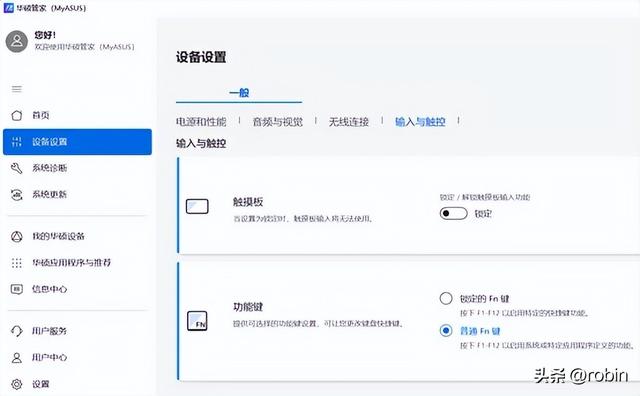640x396 pixels.
Task: Open the 输入与触控 section tab
Action: (x=420, y=121)
